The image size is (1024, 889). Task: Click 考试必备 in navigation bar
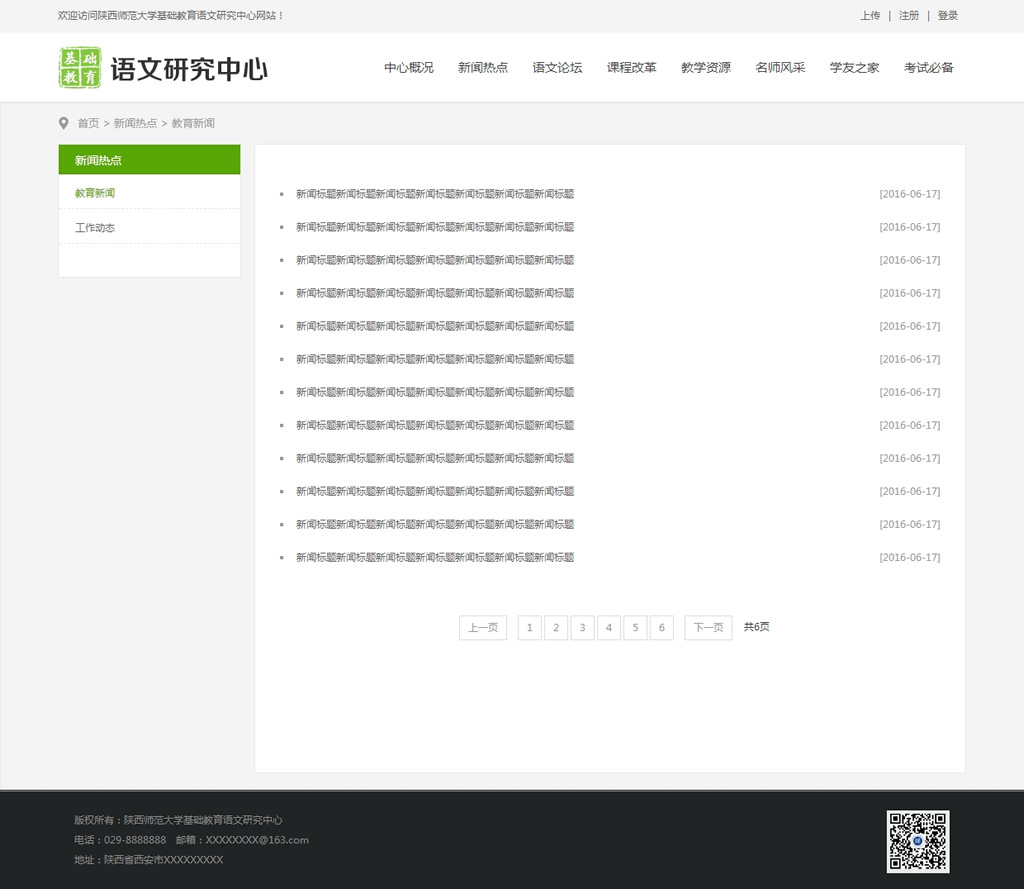point(929,68)
